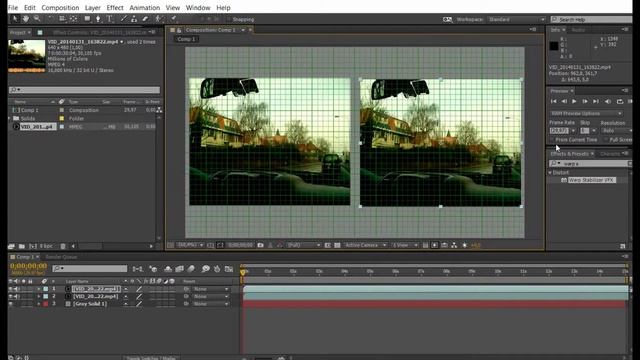Open Active Camera dropdown
This screenshot has width=640, height=360.
(365, 245)
